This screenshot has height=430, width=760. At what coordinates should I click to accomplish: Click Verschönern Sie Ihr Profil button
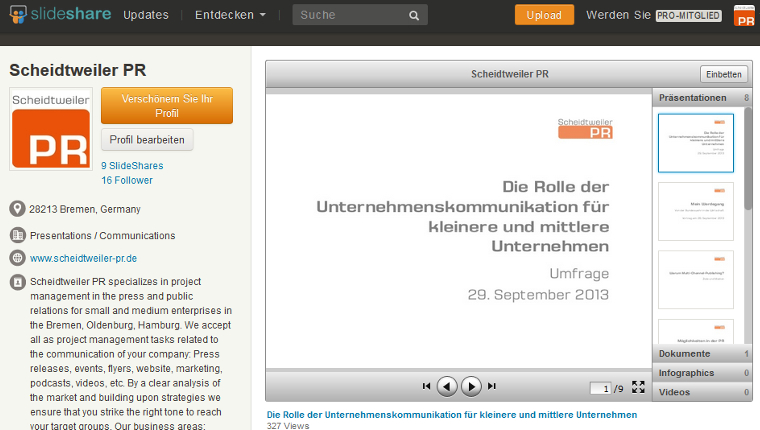pos(167,106)
